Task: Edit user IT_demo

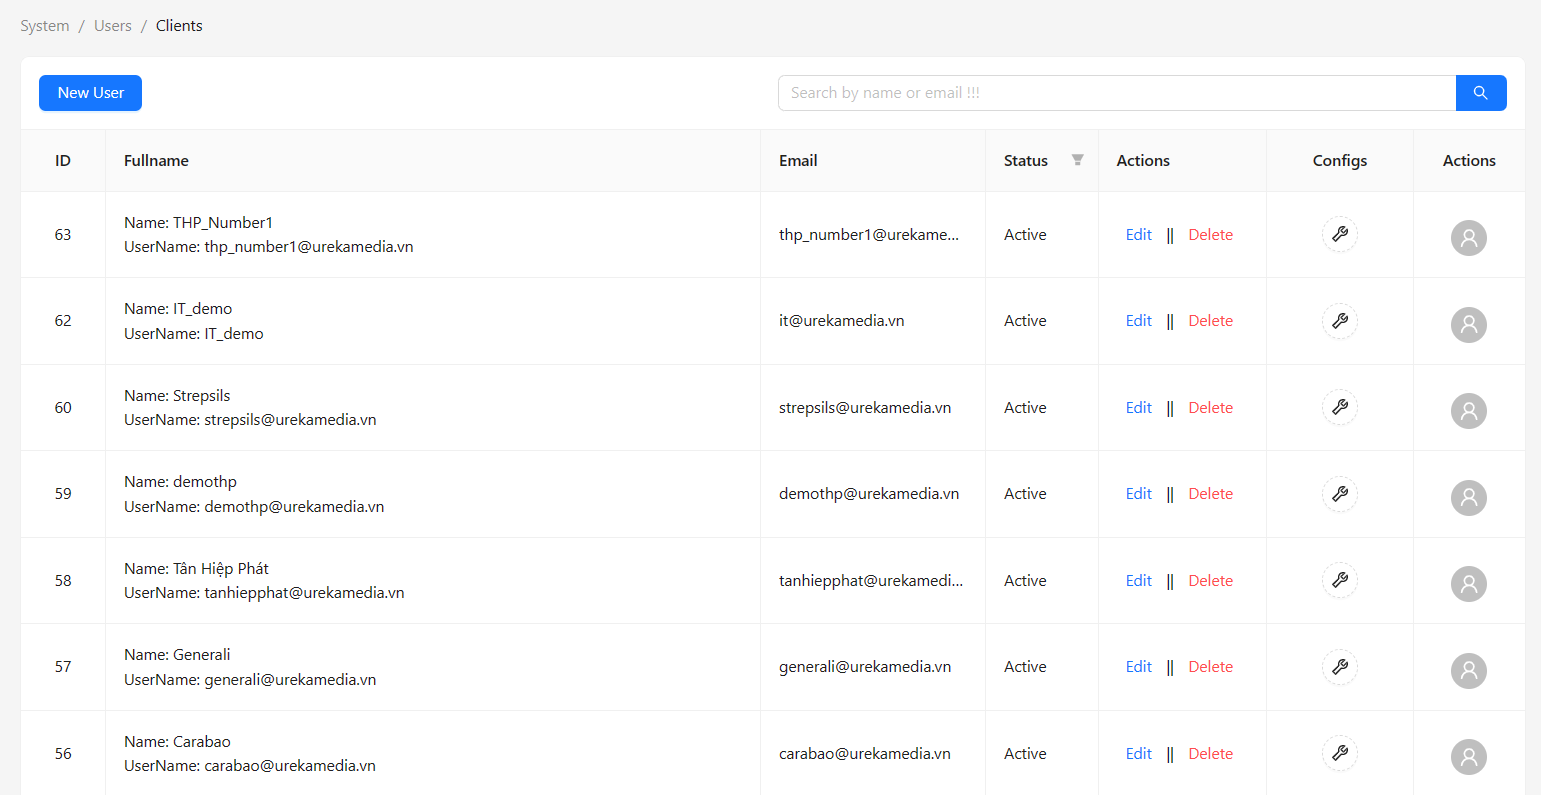Action: pos(1139,321)
